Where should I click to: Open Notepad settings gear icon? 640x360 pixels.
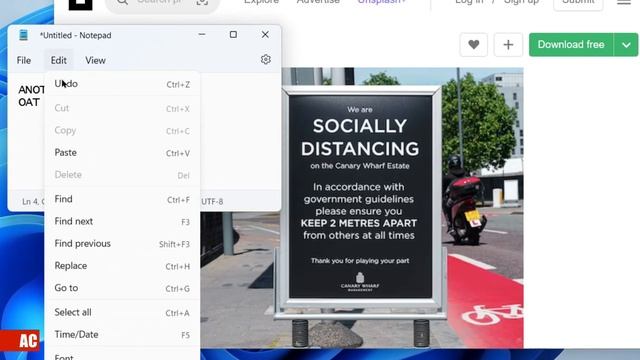(265, 60)
